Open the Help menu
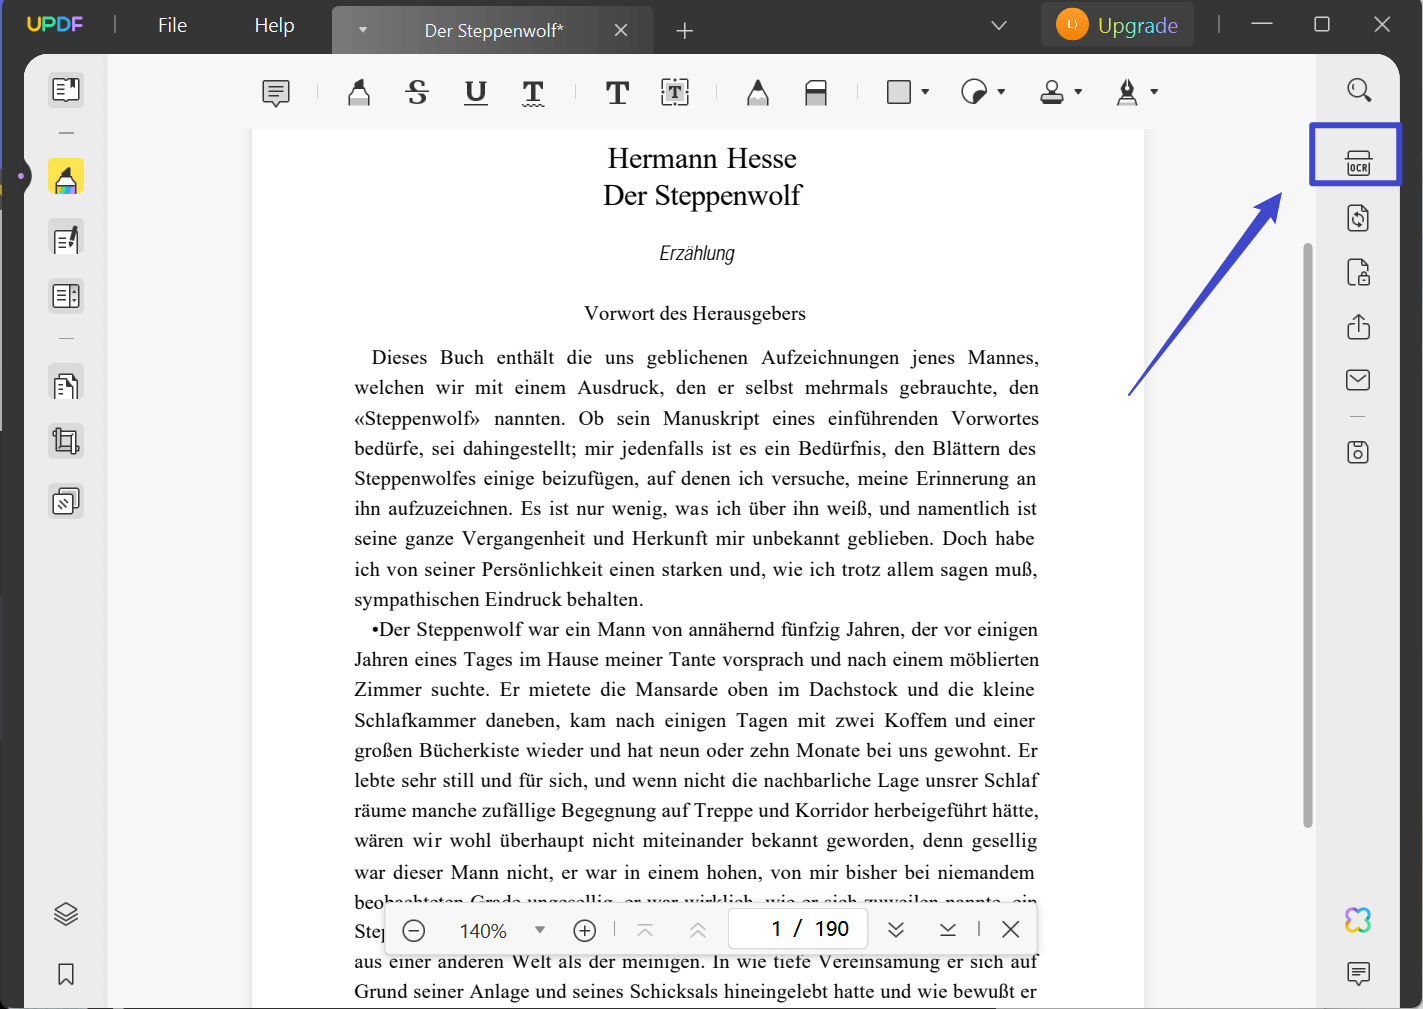Image resolution: width=1423 pixels, height=1009 pixels. point(274,25)
